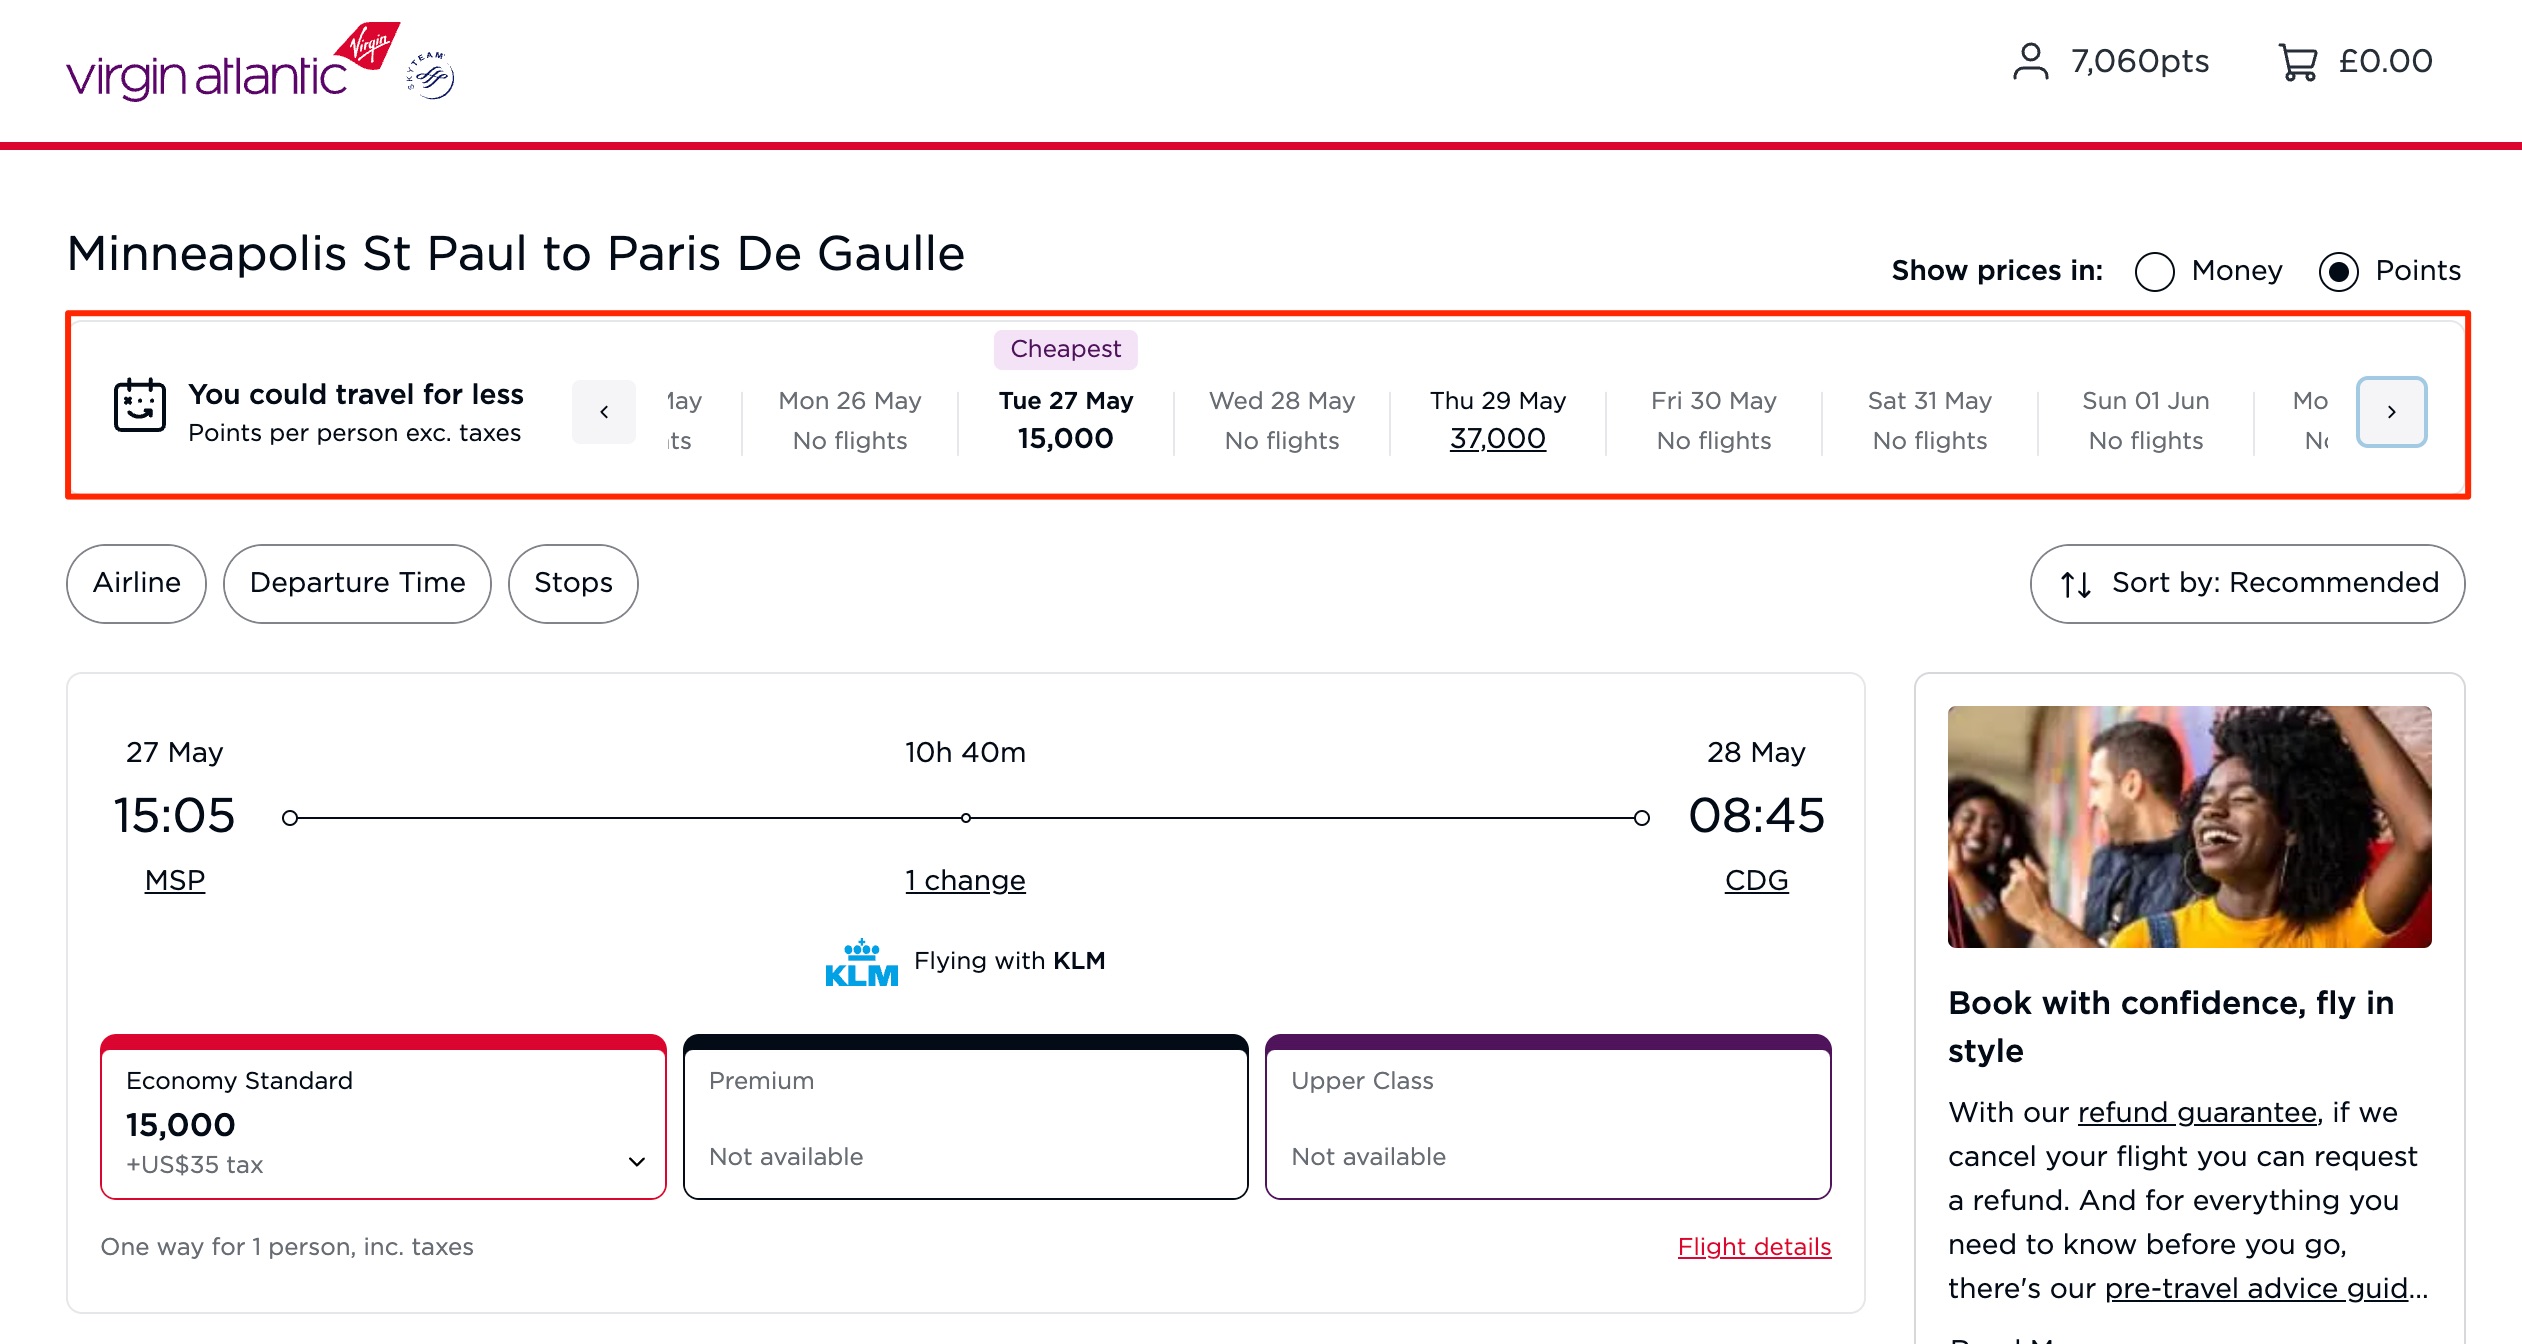Click the sort arrows icon

pyautogui.click(x=2077, y=584)
